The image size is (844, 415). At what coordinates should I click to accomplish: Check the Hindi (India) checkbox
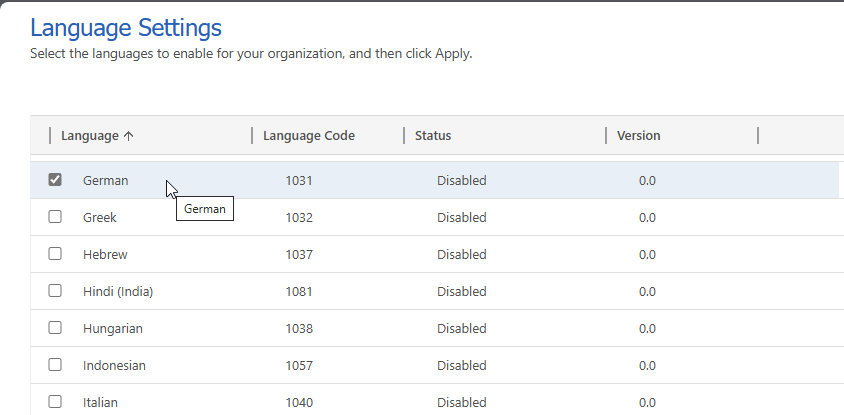(x=55, y=291)
